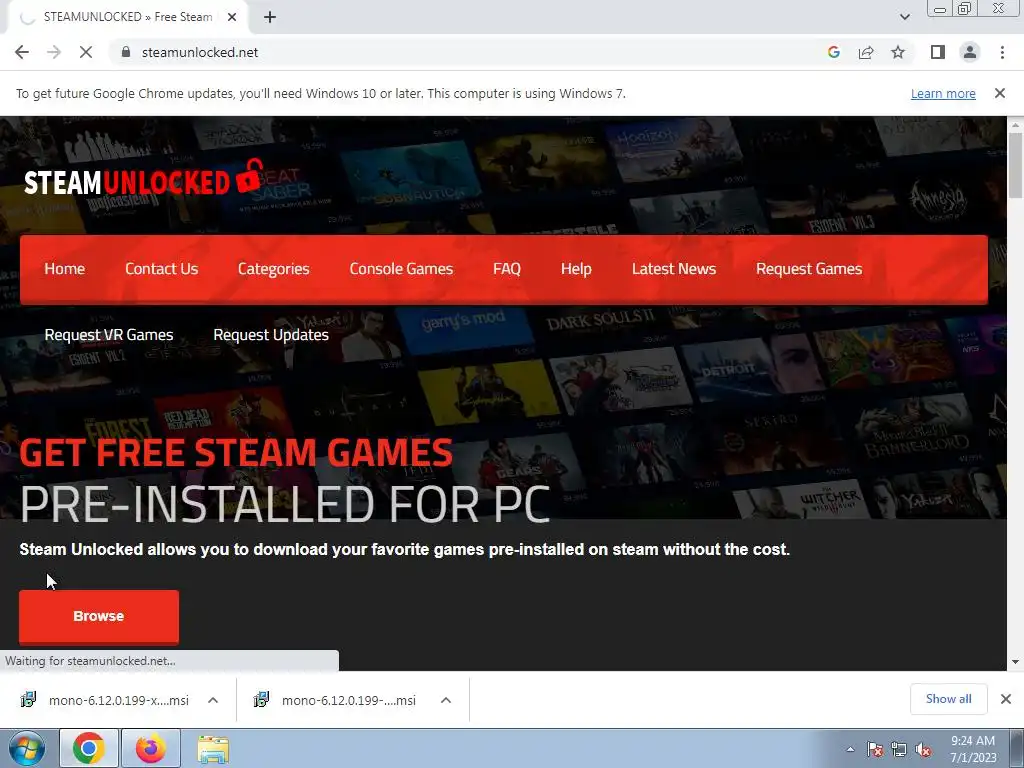Expand the tab search chevron

point(904,17)
